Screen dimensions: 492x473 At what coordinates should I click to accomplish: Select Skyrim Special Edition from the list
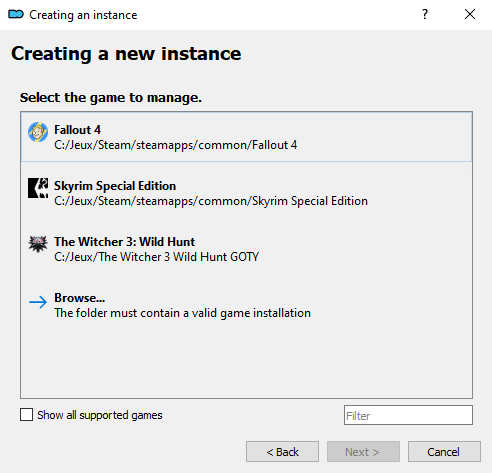pyautogui.click(x=246, y=193)
